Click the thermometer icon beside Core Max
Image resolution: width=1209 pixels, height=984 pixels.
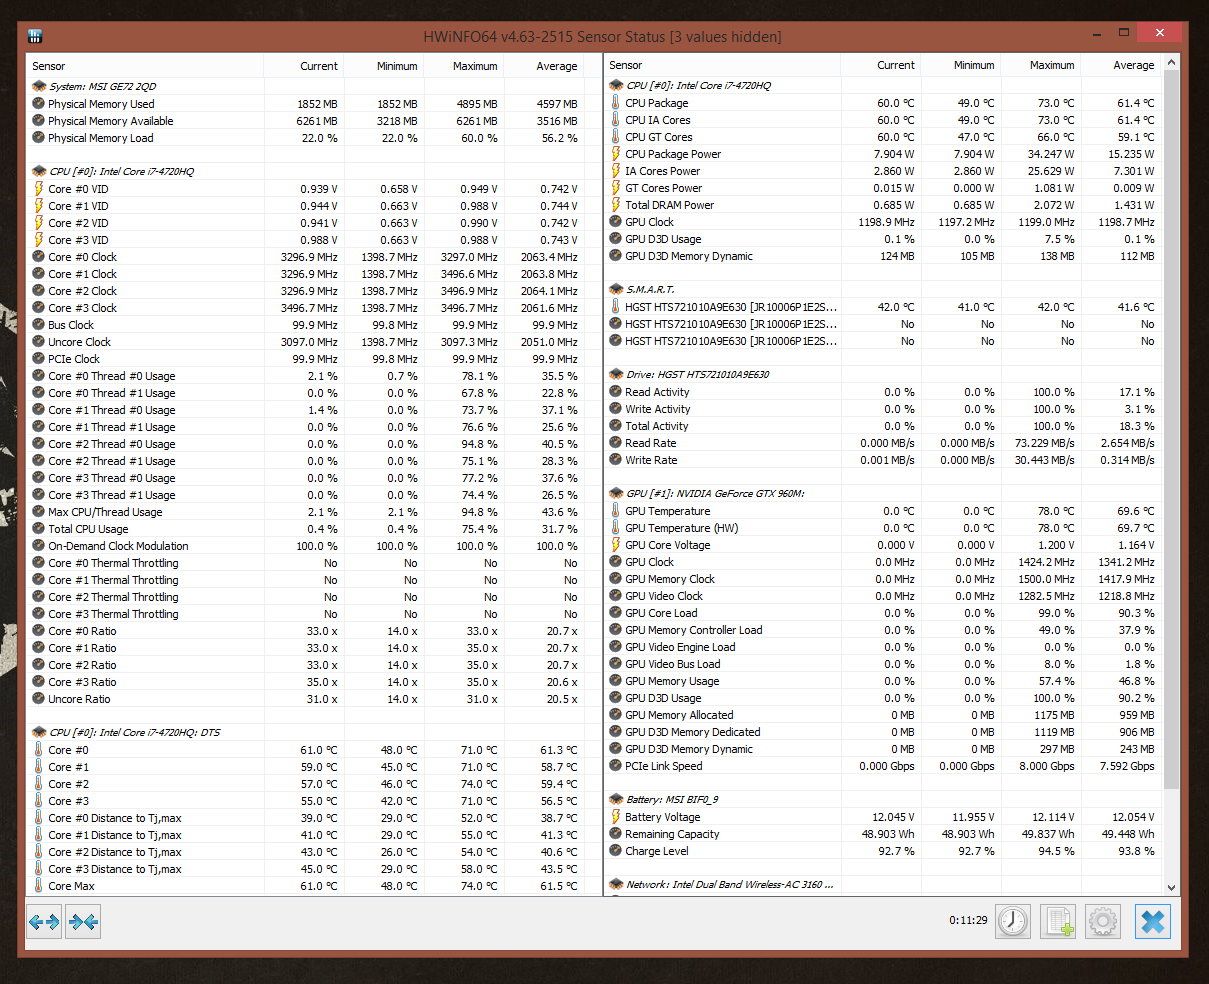point(39,886)
